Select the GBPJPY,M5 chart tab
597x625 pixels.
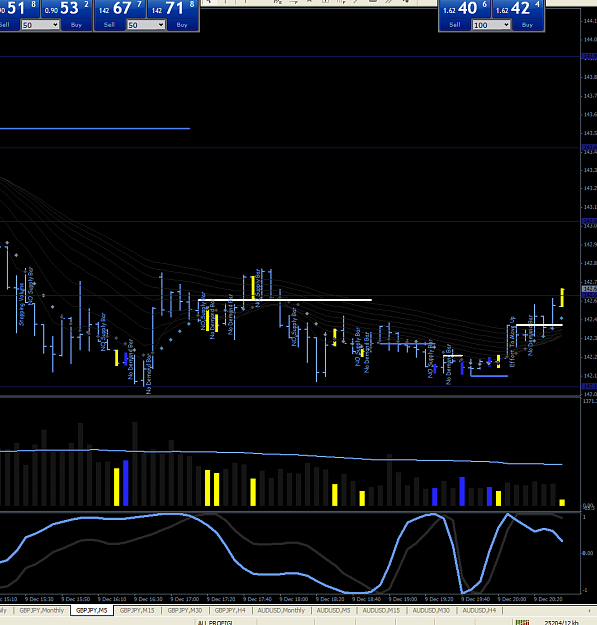(92, 610)
